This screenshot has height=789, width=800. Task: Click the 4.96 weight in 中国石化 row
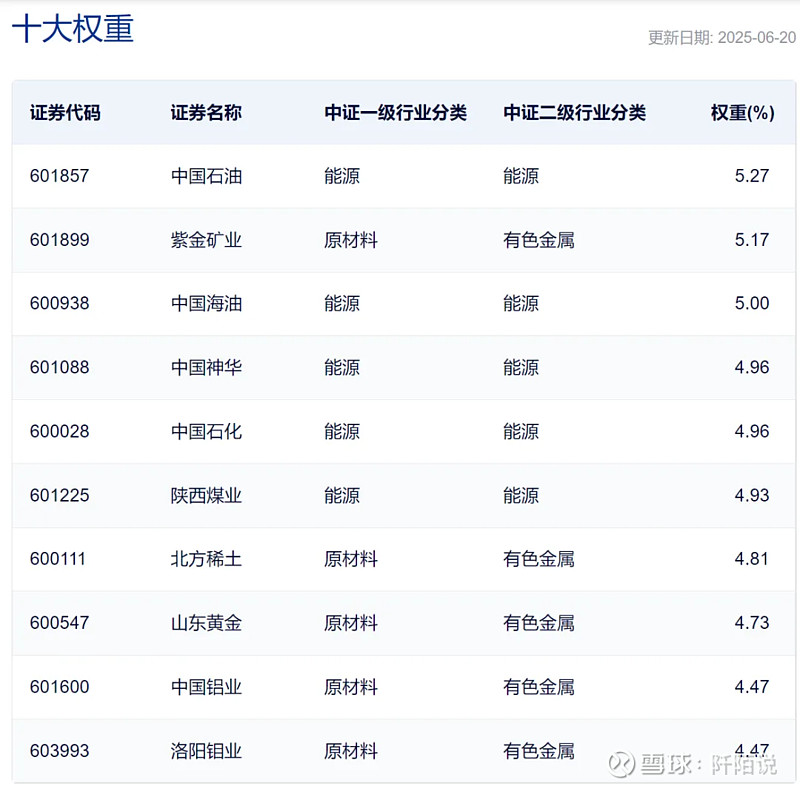tap(752, 432)
